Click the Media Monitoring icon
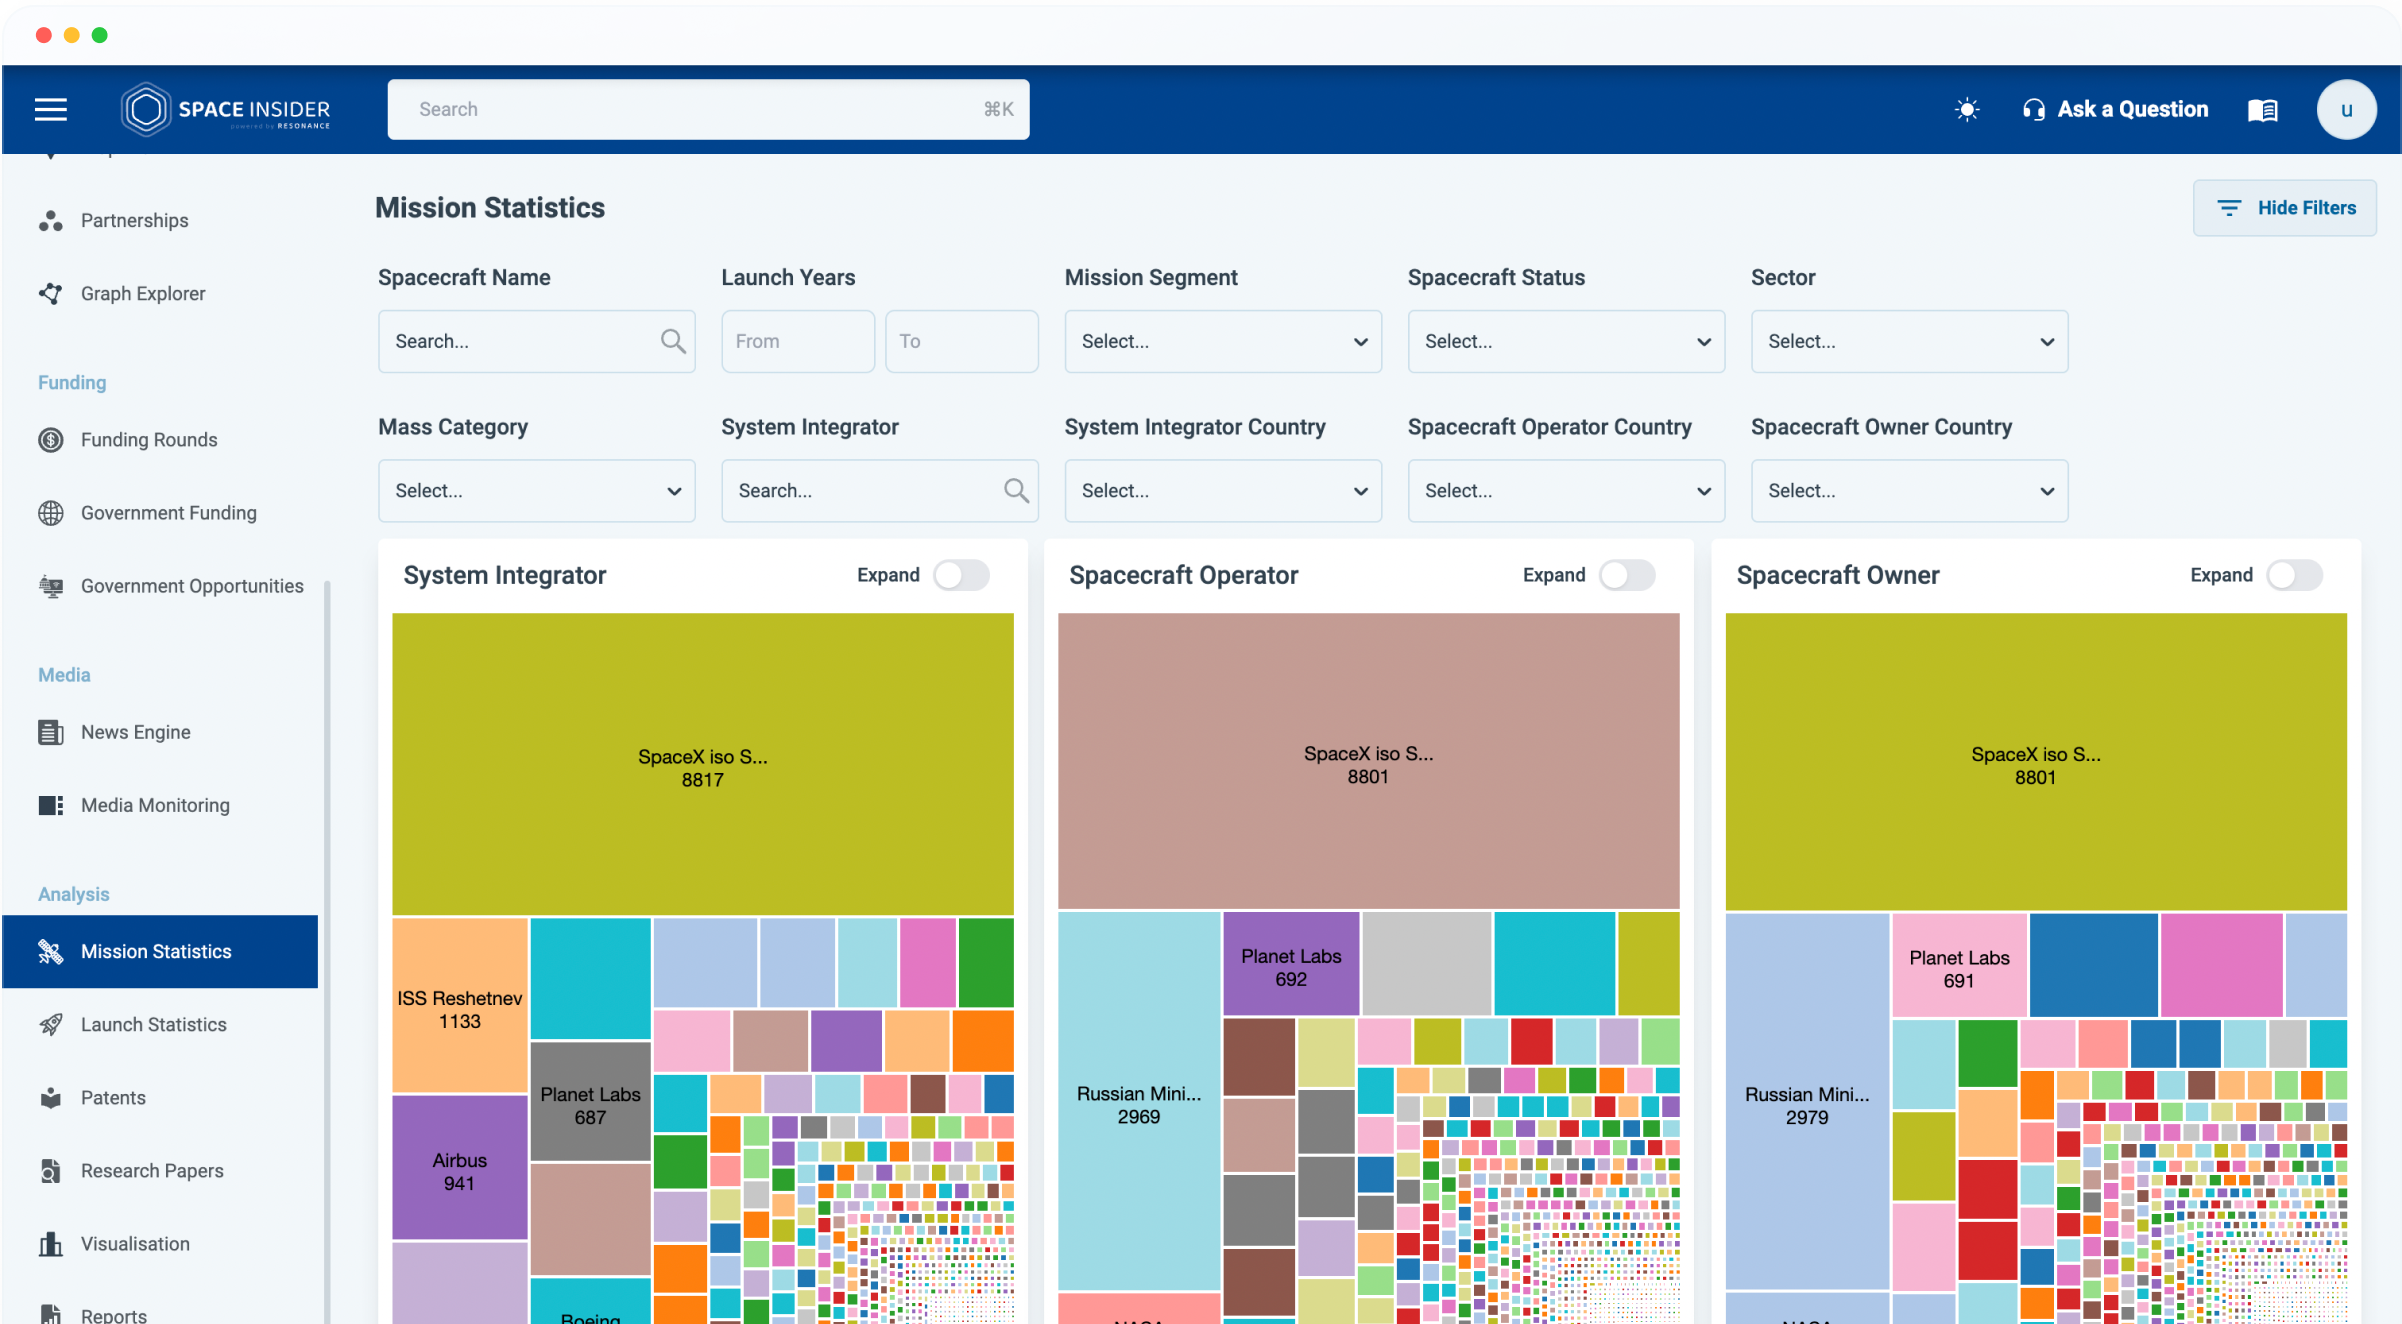The image size is (2402, 1324). click(50, 804)
